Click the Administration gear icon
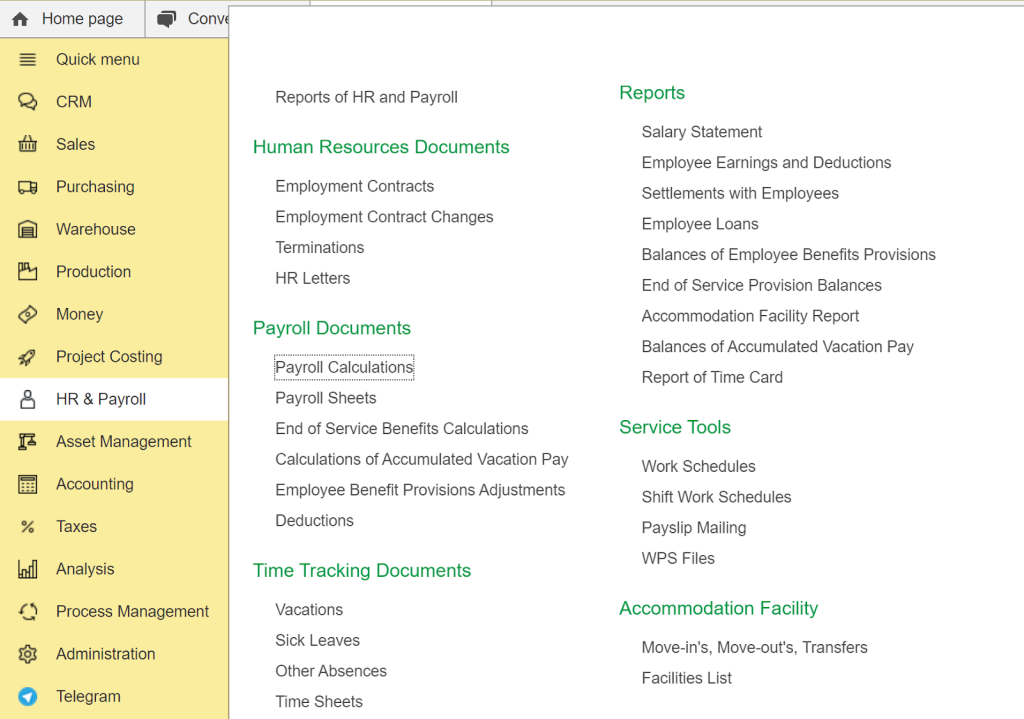Viewport: 1024px width, 719px height. [27, 654]
